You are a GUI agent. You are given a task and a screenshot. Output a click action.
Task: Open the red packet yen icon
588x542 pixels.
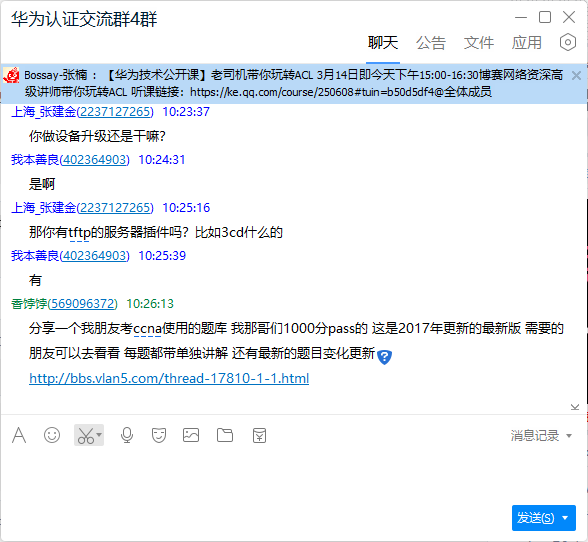point(259,435)
